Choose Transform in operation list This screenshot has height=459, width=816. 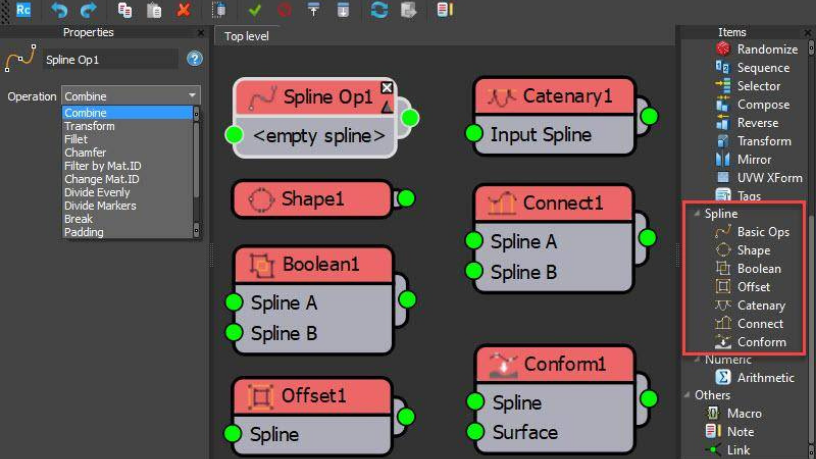pyautogui.click(x=127, y=126)
